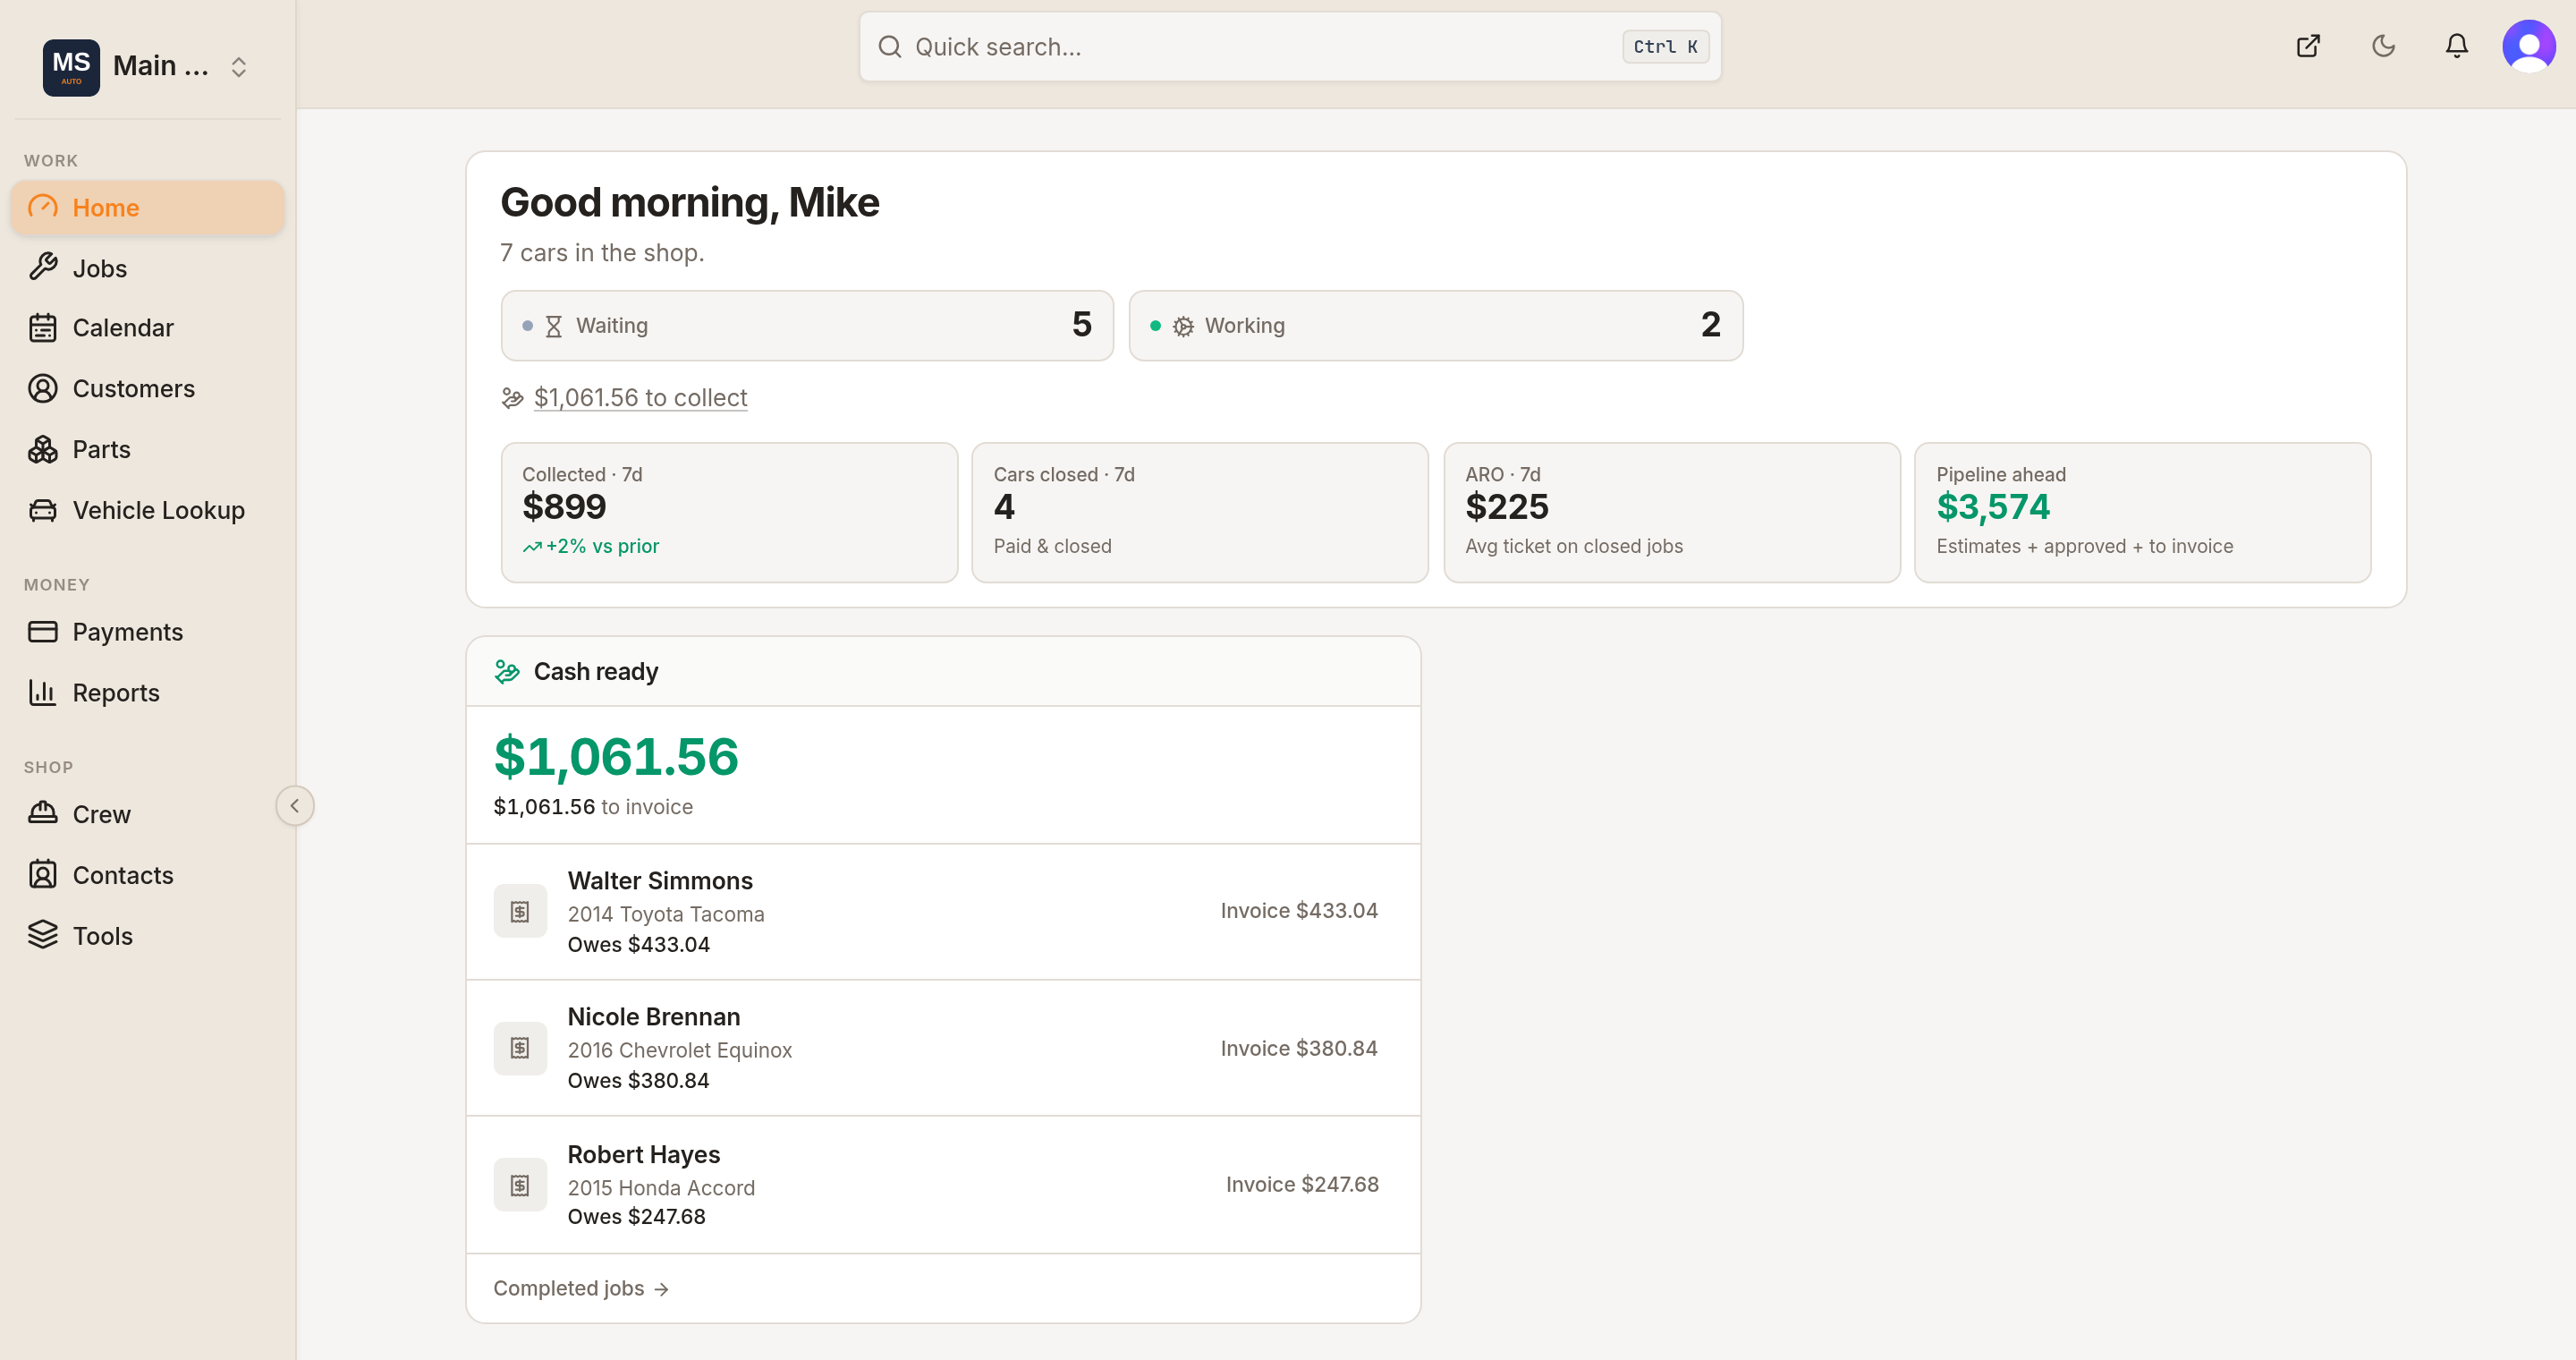2576x1360 pixels.
Task: Open Nicole Brennan Invoice $380.84
Action: point(1299,1048)
